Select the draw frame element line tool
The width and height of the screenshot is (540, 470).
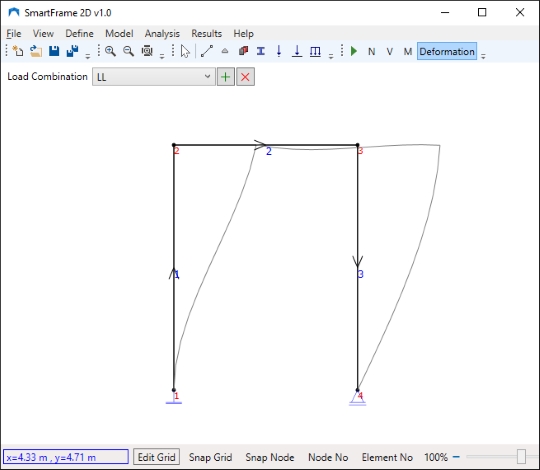click(207, 51)
